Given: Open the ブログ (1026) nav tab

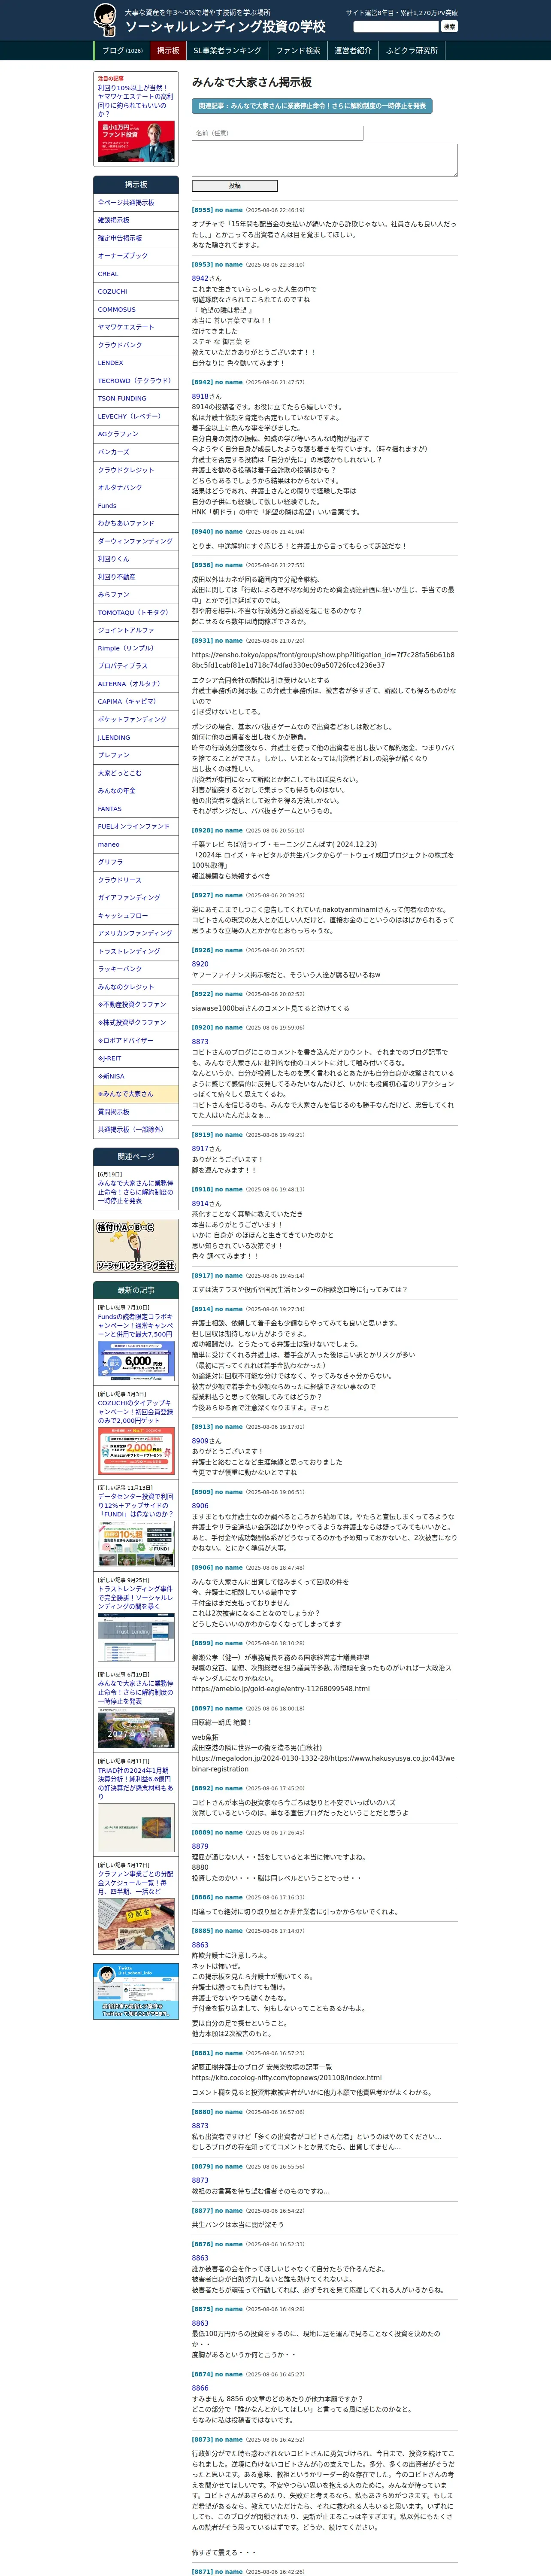Looking at the screenshot, I should click(122, 50).
